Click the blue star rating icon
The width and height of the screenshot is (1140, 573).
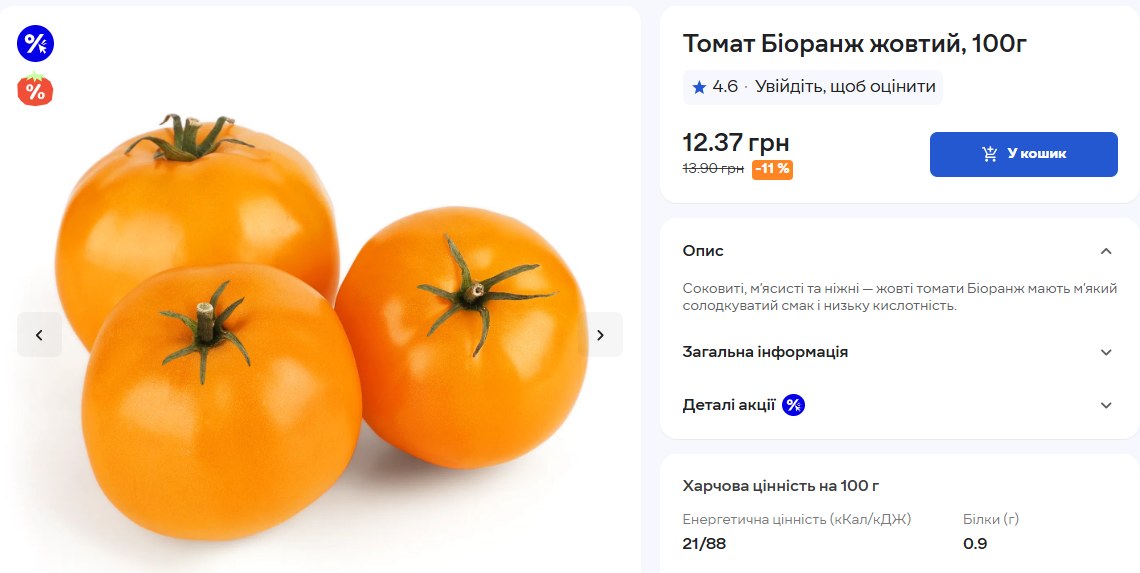(699, 87)
